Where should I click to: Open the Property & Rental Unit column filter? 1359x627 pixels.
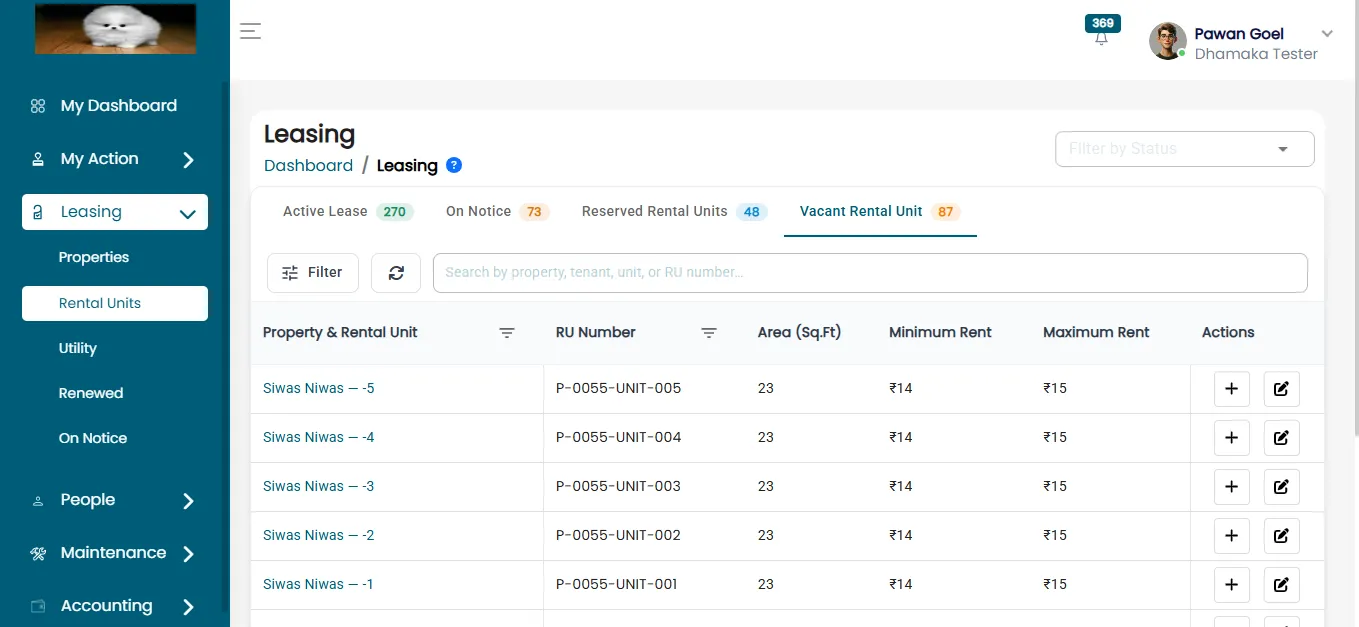[507, 333]
